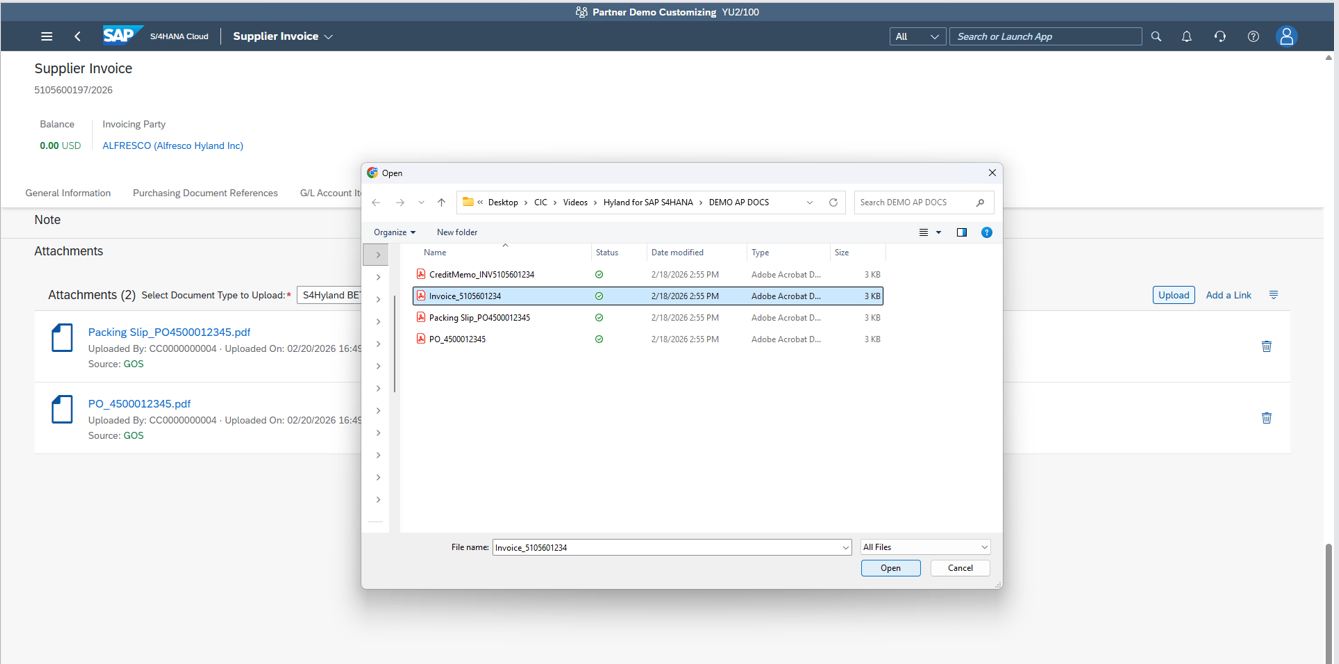Image resolution: width=1339 pixels, height=664 pixels.
Task: Open the headset support icon in SAP header
Action: [x=1220, y=36]
